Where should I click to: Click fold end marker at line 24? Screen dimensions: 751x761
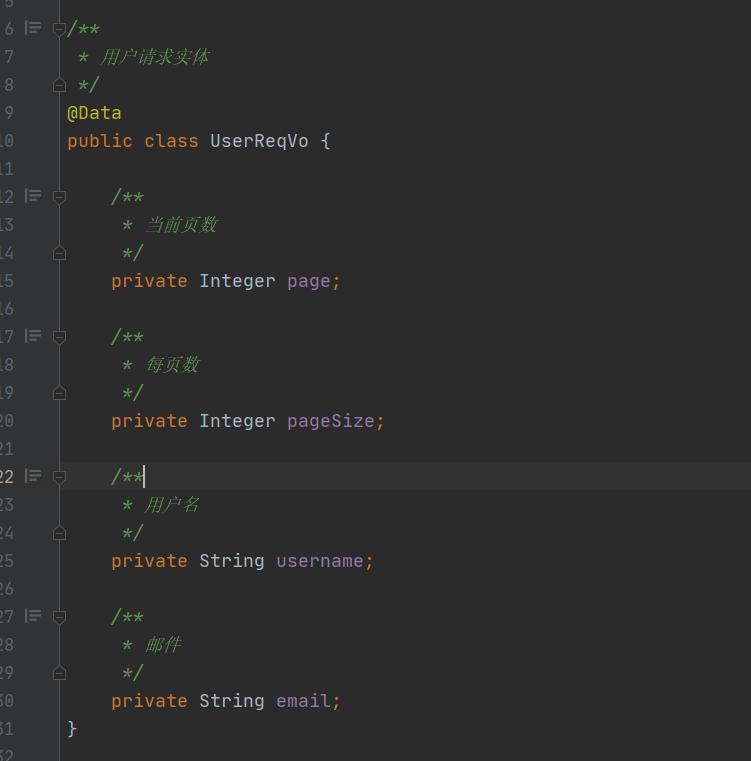click(59, 533)
